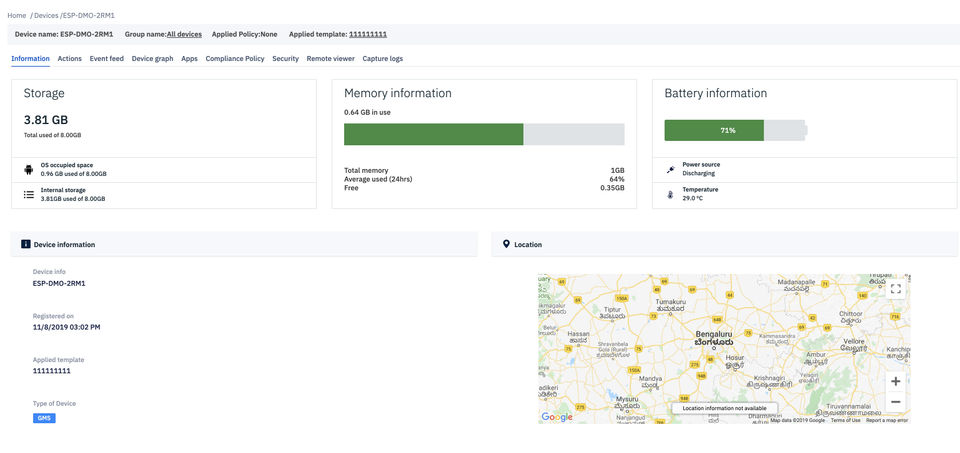The width and height of the screenshot is (960, 453).
Task: Go to Home breadcrumb
Action: [x=16, y=15]
